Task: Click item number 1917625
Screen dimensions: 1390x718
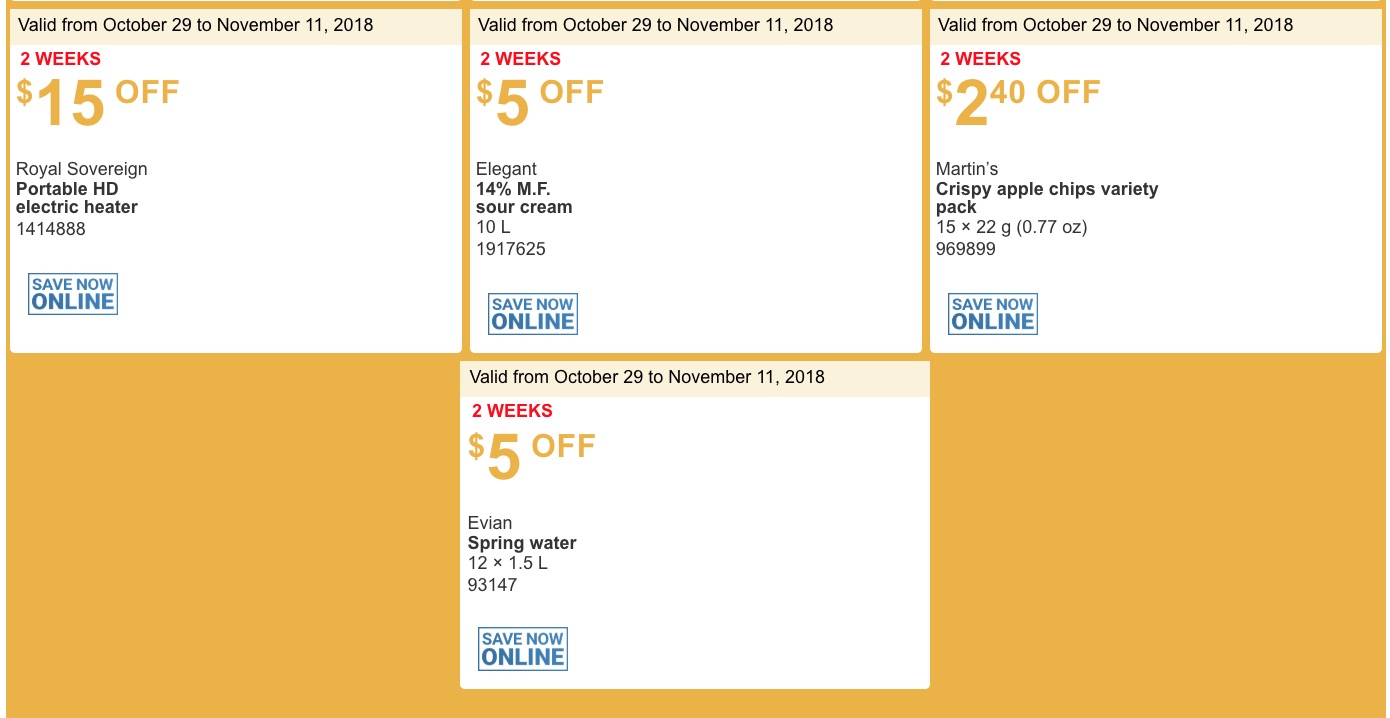Action: pyautogui.click(x=511, y=249)
